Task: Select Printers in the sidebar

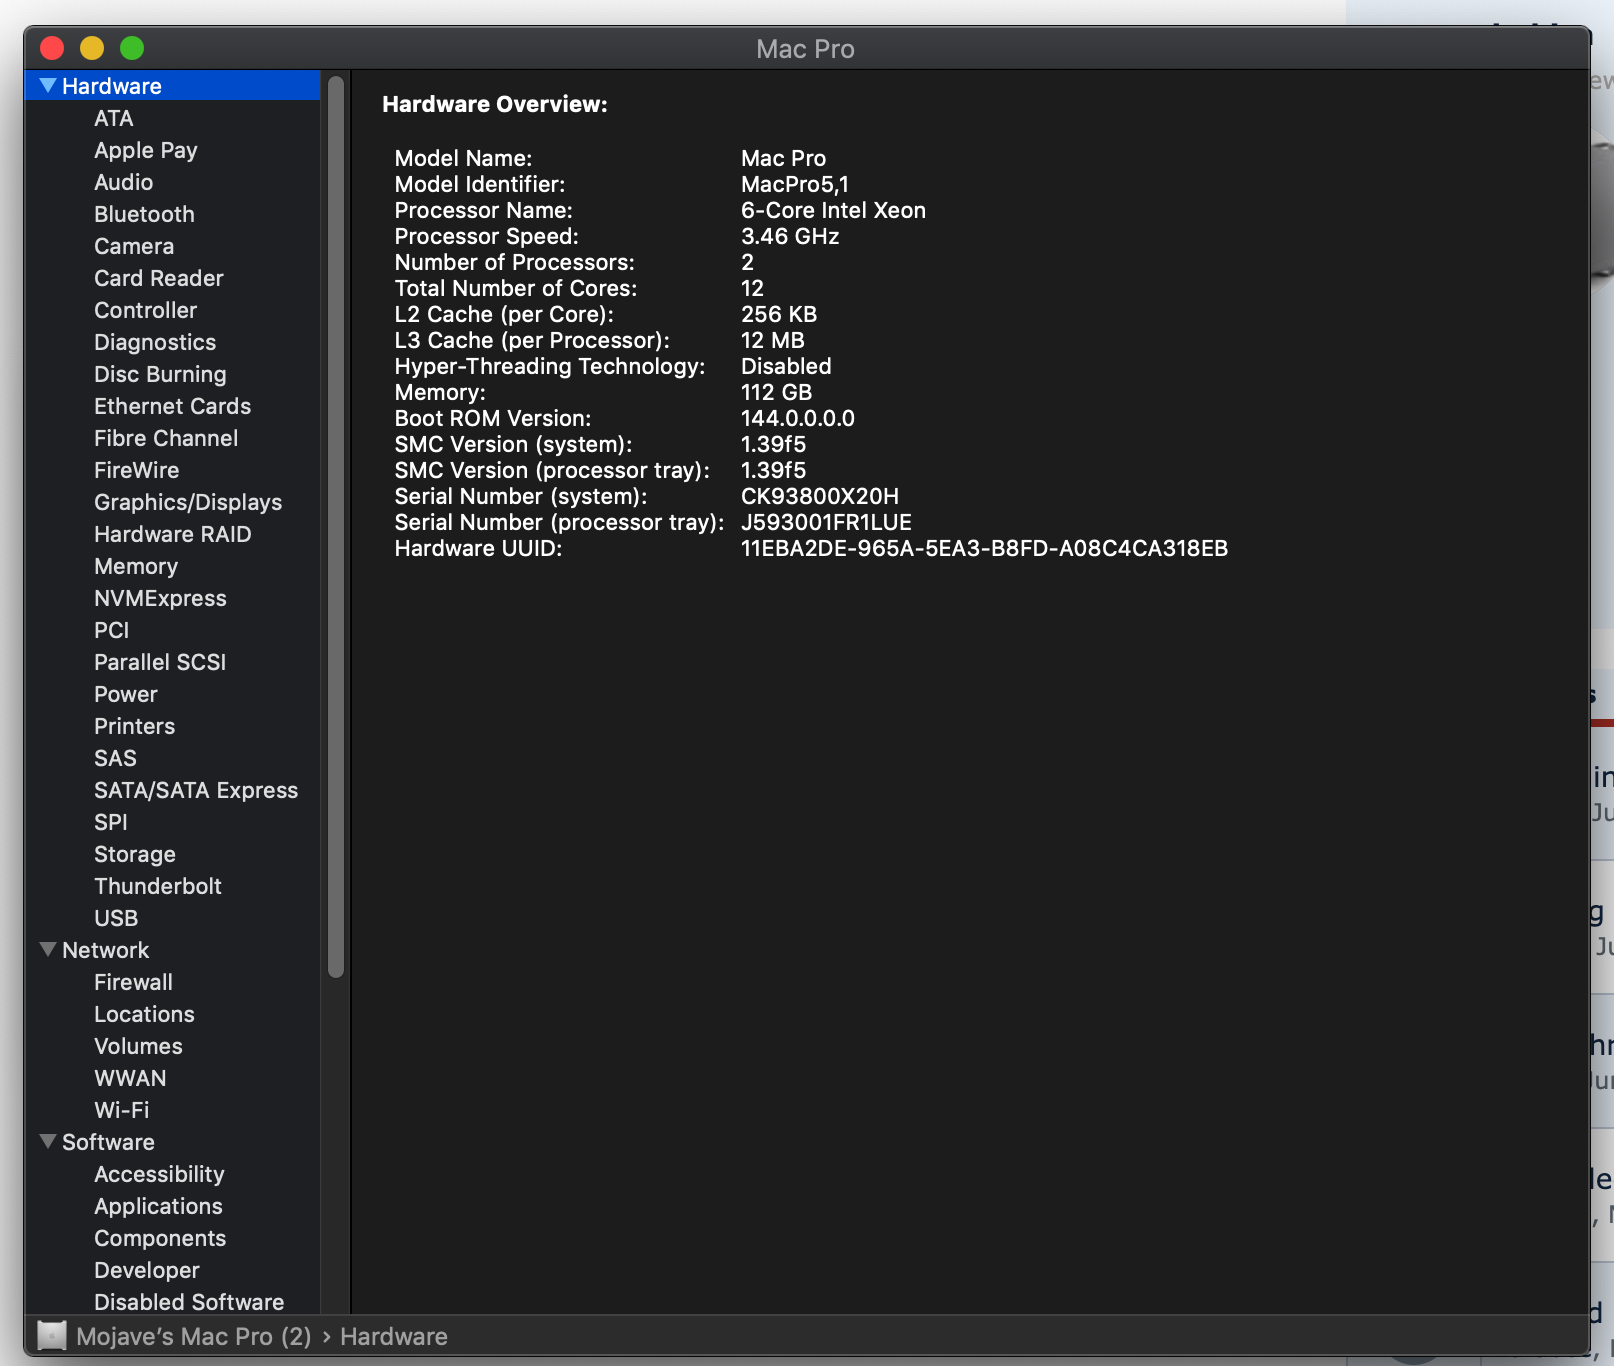Action: (135, 726)
